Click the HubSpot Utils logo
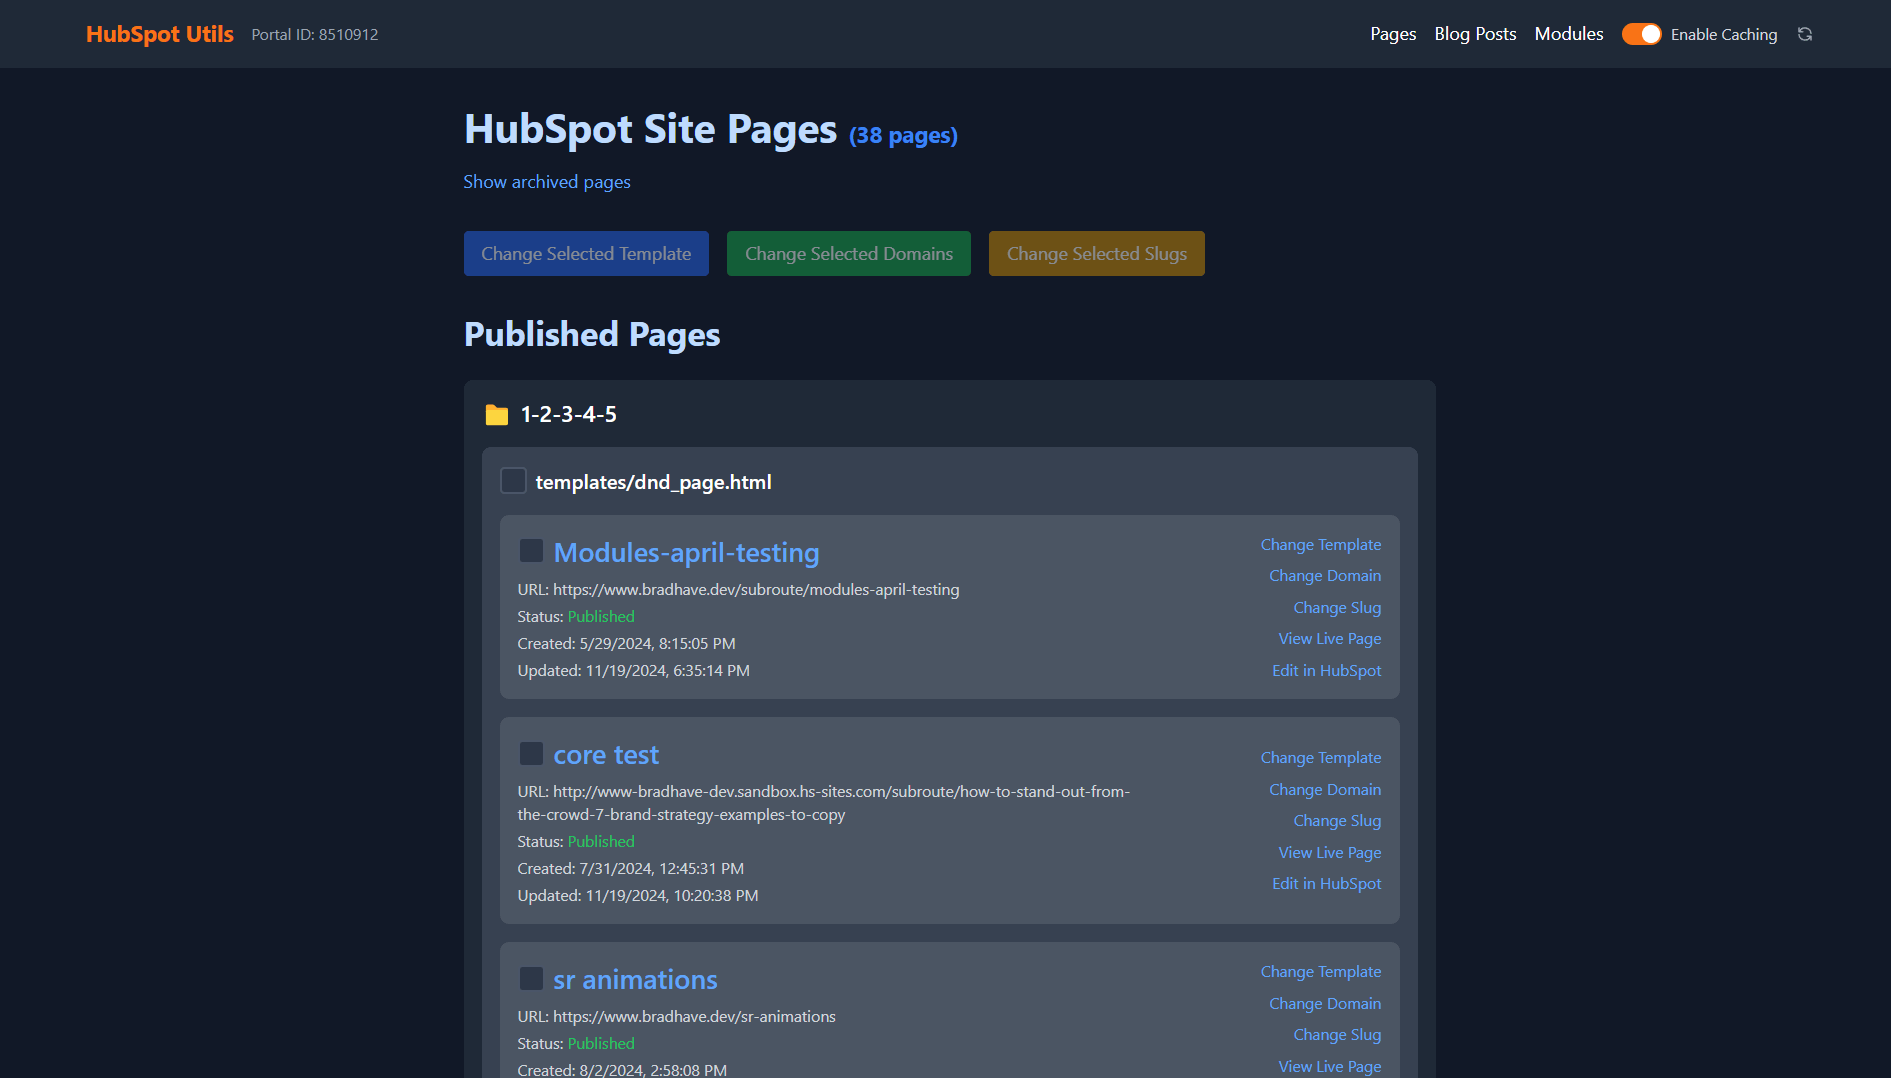 coord(159,33)
